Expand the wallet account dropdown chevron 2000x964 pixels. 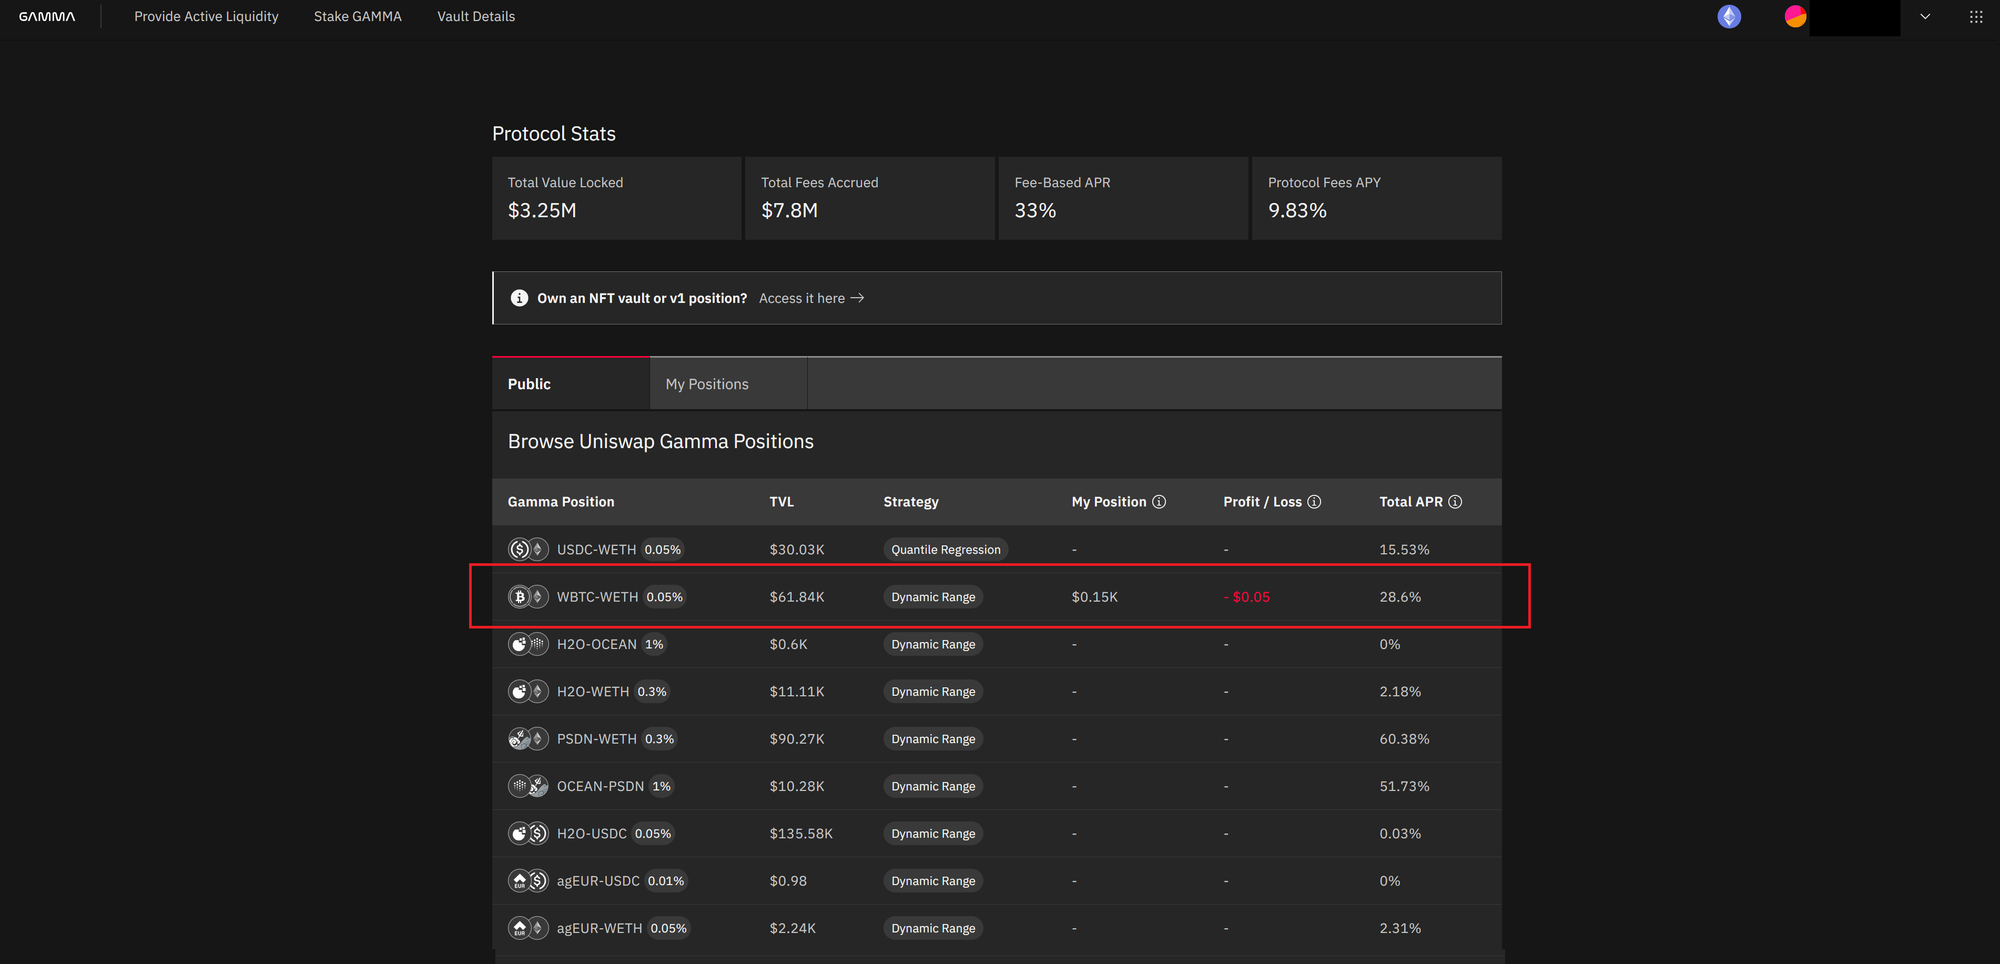coord(1925,17)
